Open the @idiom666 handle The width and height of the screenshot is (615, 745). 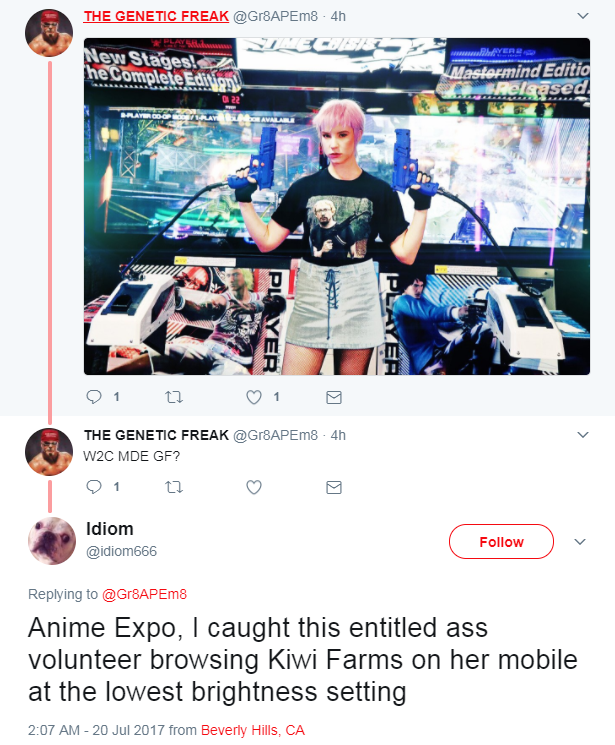click(x=121, y=551)
